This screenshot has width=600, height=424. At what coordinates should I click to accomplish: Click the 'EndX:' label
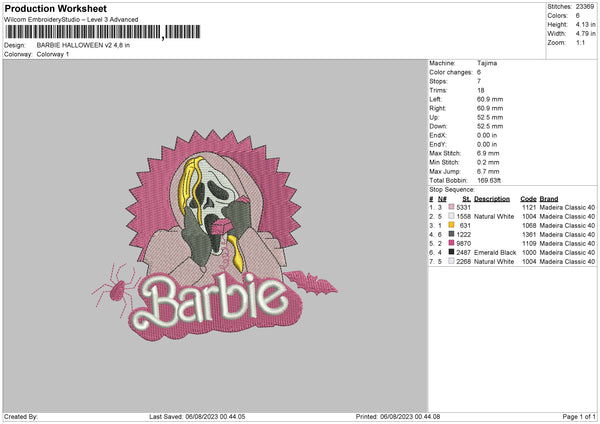click(438, 135)
